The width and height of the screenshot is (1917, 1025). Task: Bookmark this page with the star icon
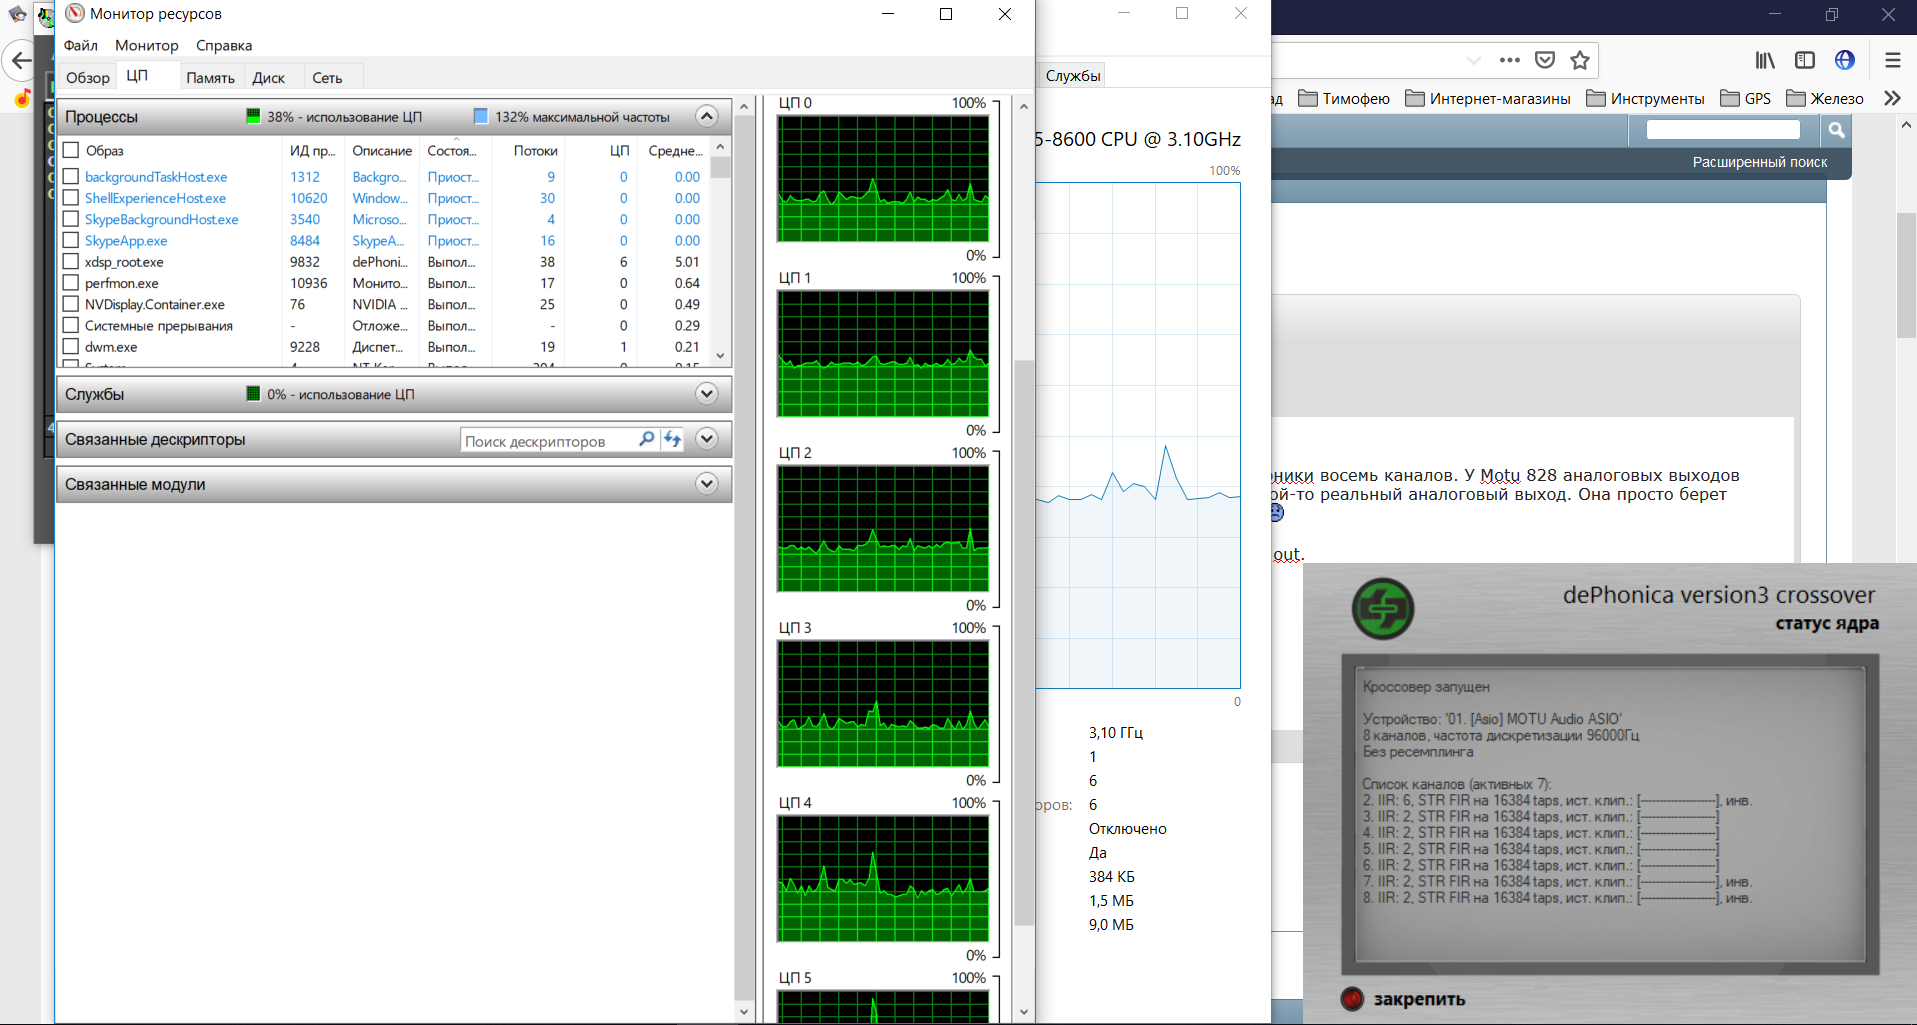(1580, 60)
